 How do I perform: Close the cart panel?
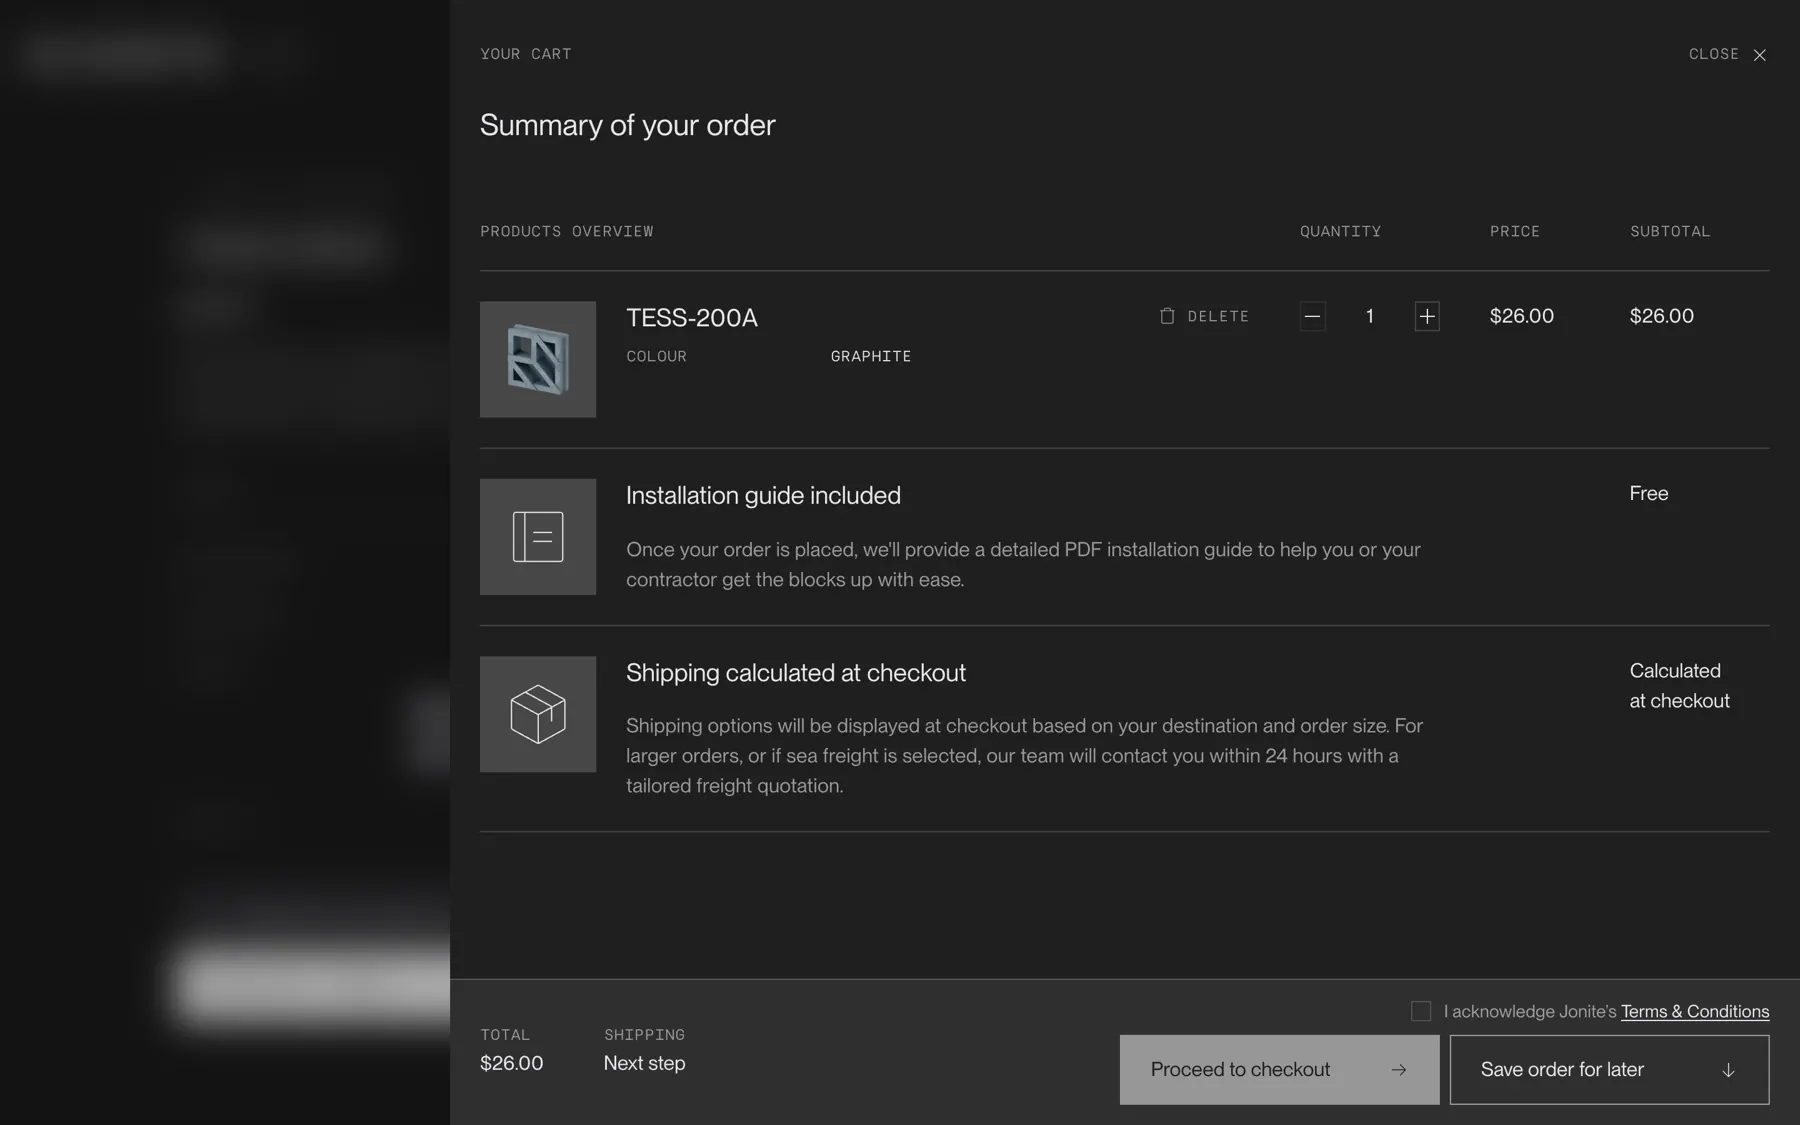pos(1727,54)
